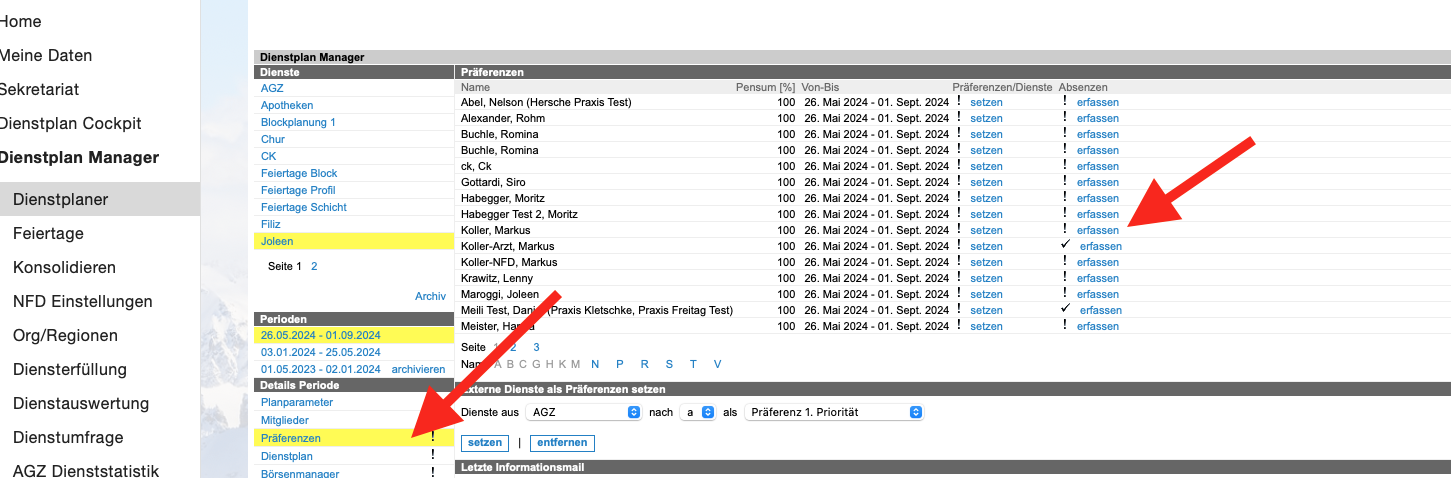The width and height of the screenshot is (1451, 478).
Task: Open the Archiv link under Dienste list
Action: [430, 296]
